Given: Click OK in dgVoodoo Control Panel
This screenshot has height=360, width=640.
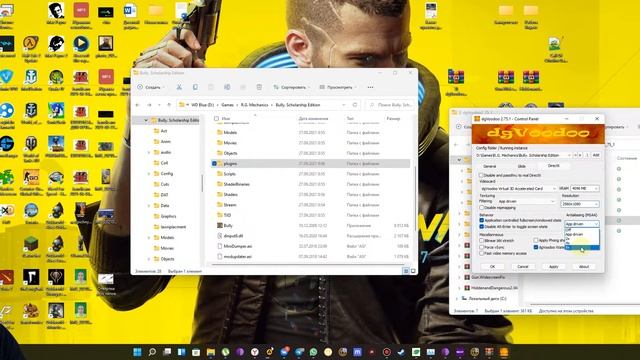Looking at the screenshot, I should 492,267.
